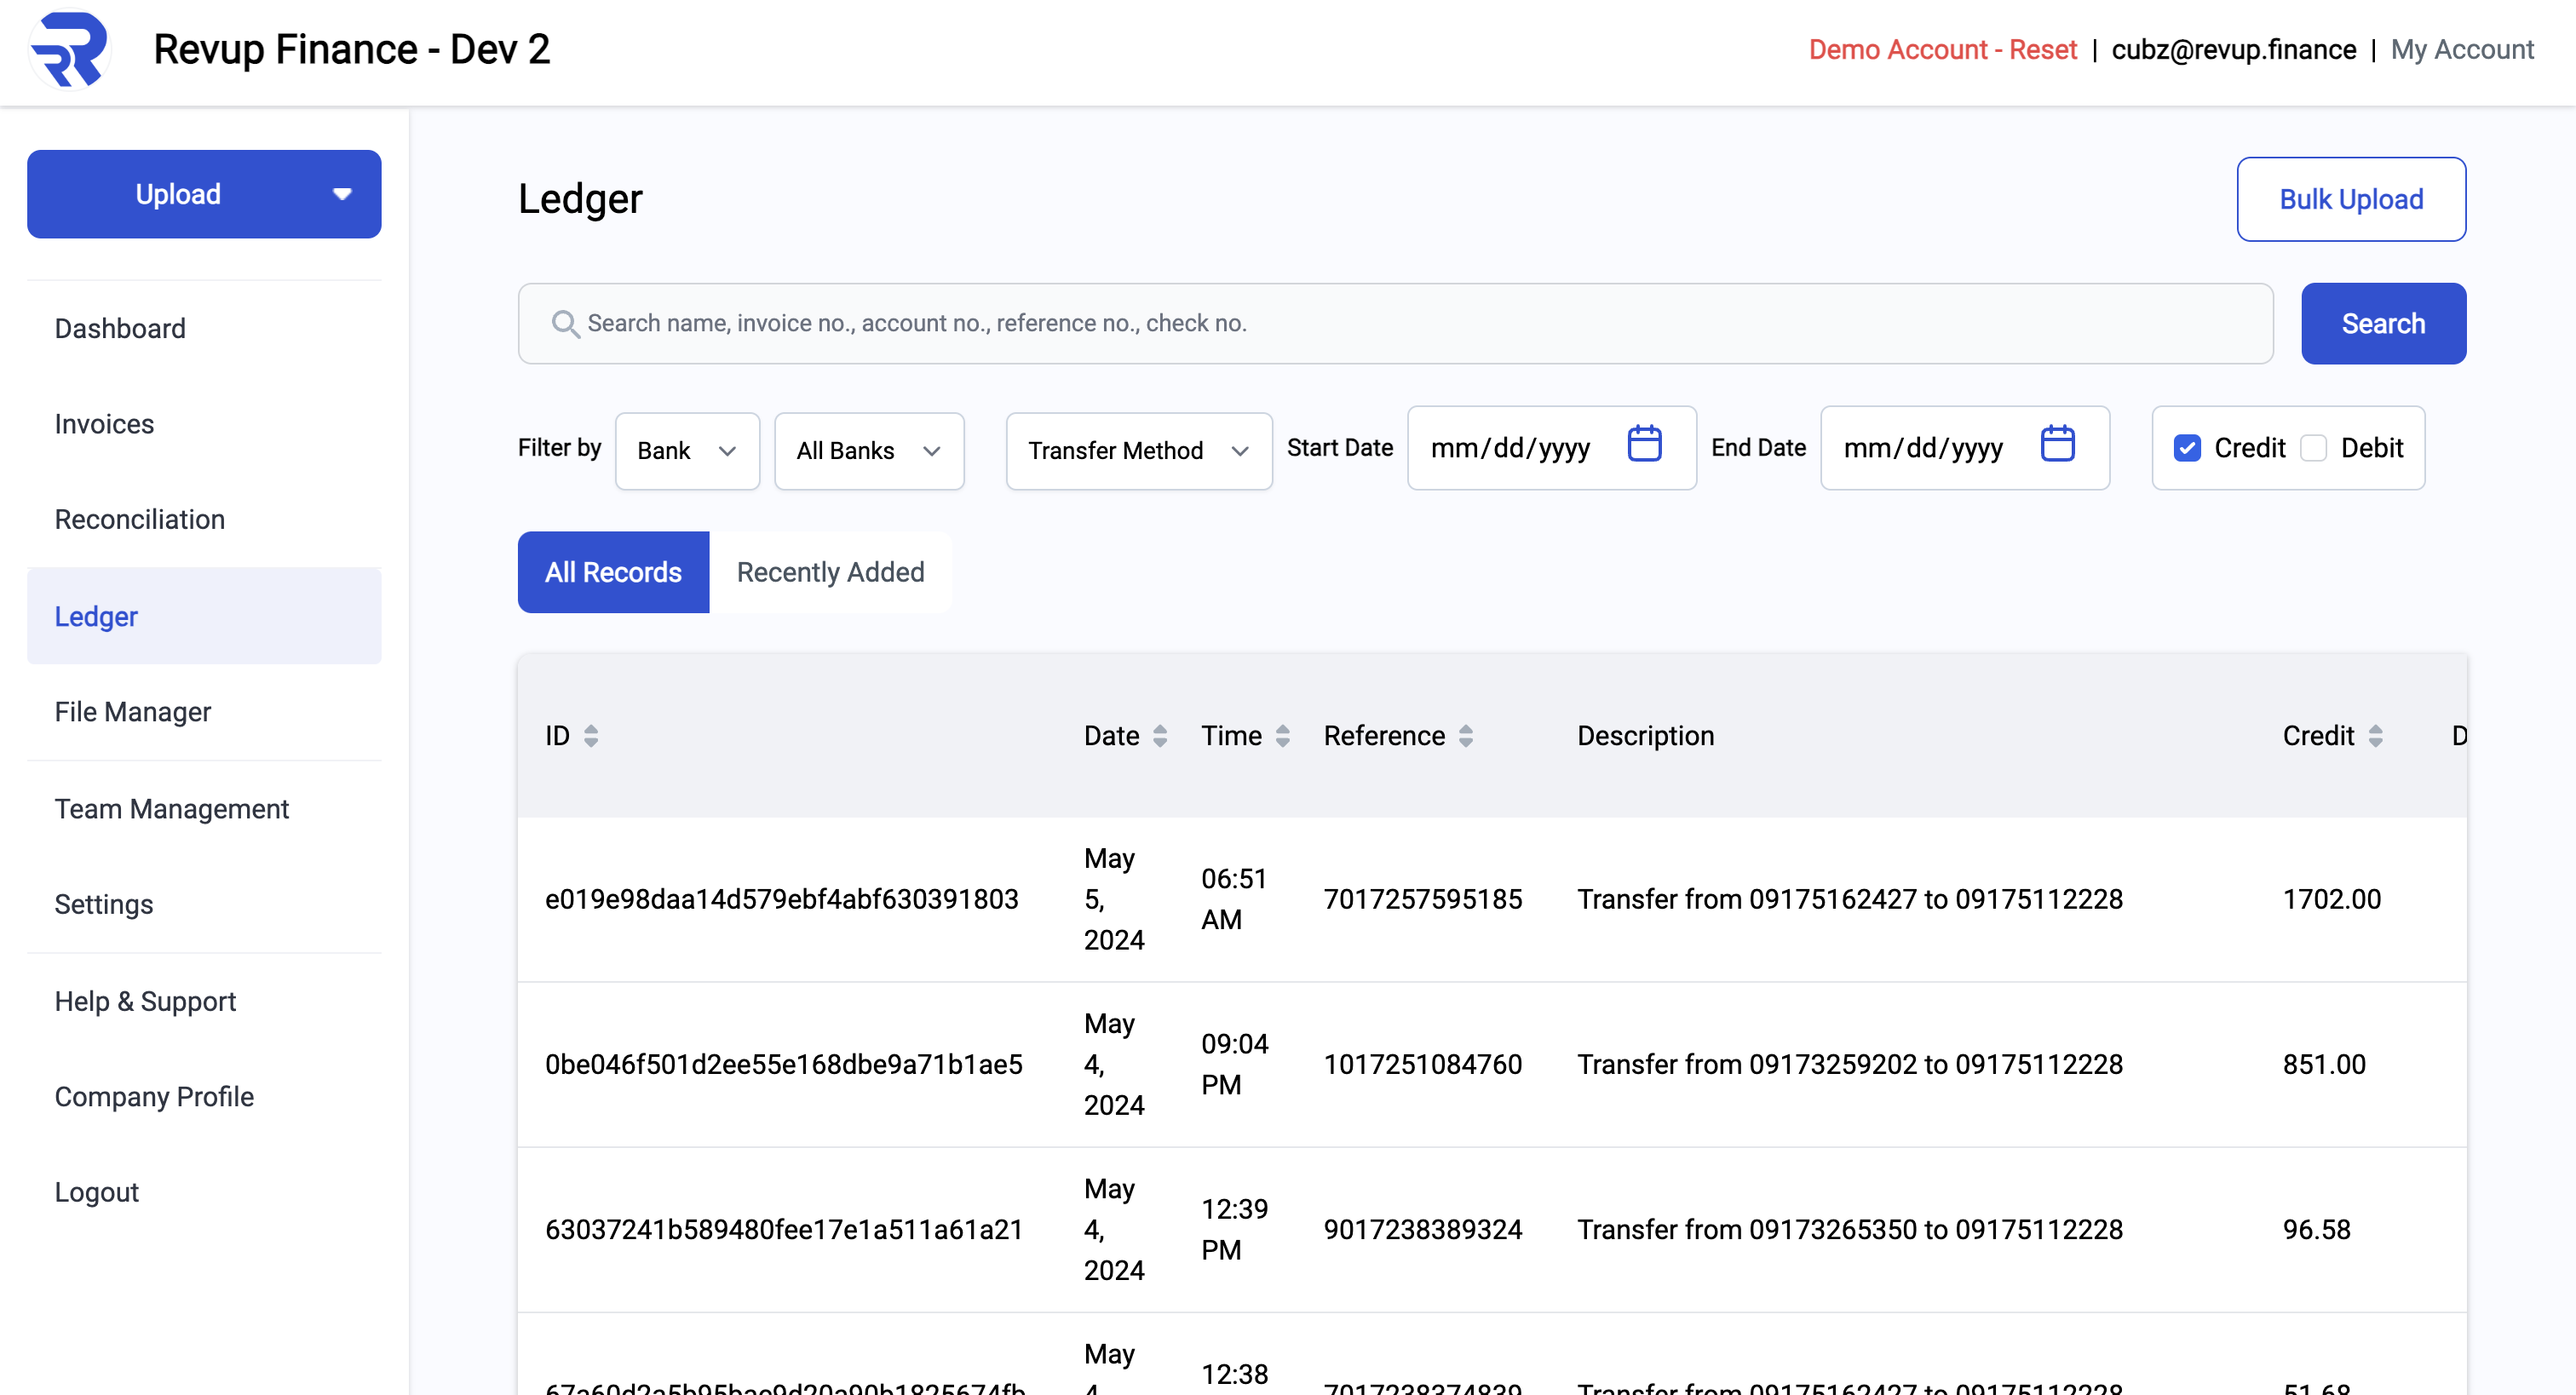Viewport: 2576px width, 1395px height.
Task: Click reference 7017257595185
Action: (1423, 899)
